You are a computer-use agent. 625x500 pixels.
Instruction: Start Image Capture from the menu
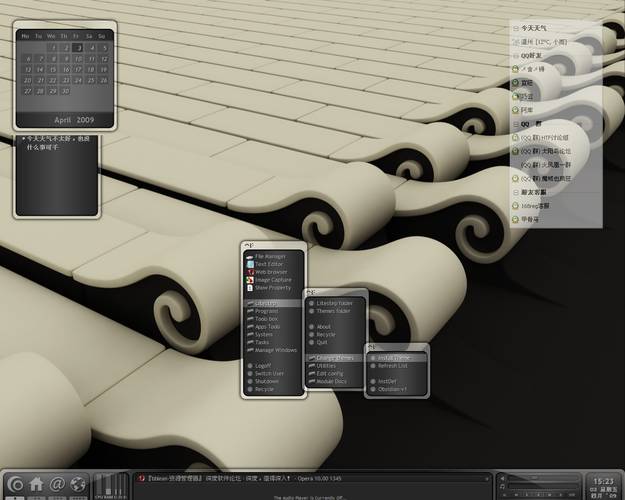[x=272, y=280]
